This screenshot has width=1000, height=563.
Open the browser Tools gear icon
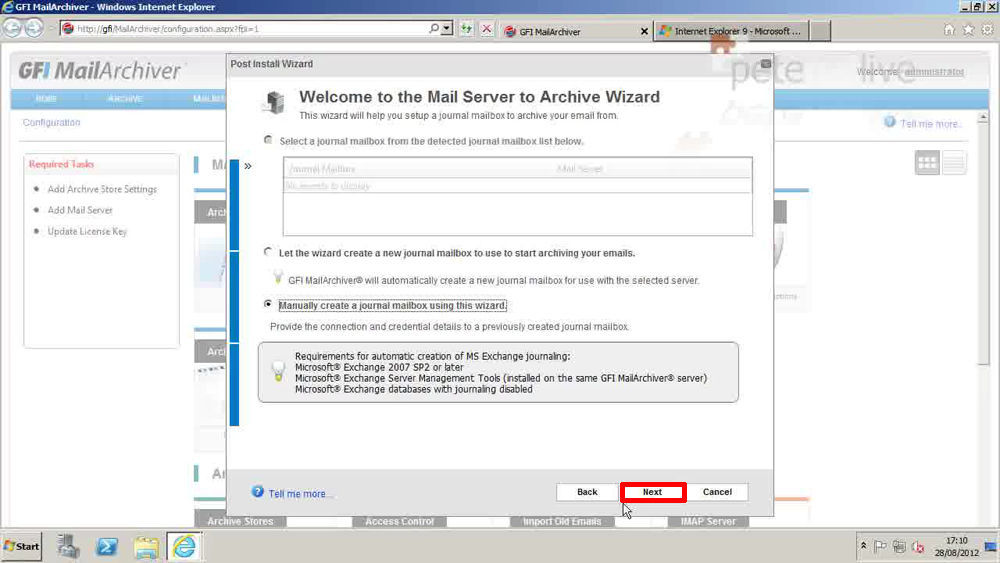coord(987,29)
